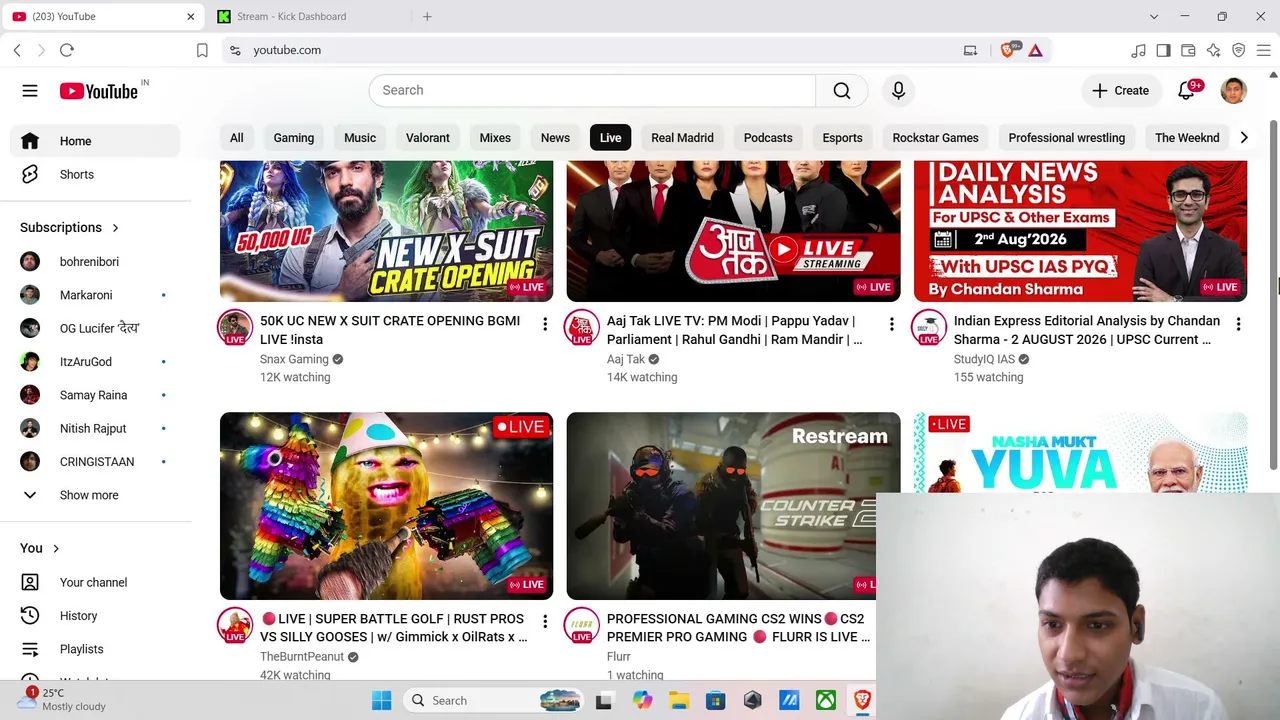Open Microsoft Store from the taskbar
The image size is (1280, 720).
(716, 701)
